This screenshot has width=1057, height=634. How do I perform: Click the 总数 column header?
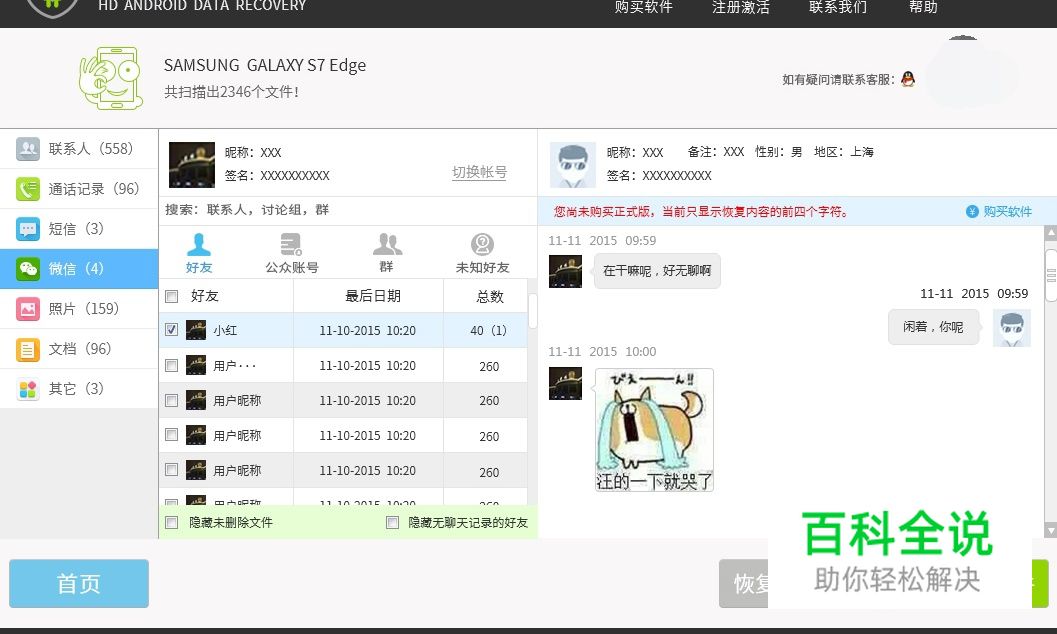tap(489, 296)
